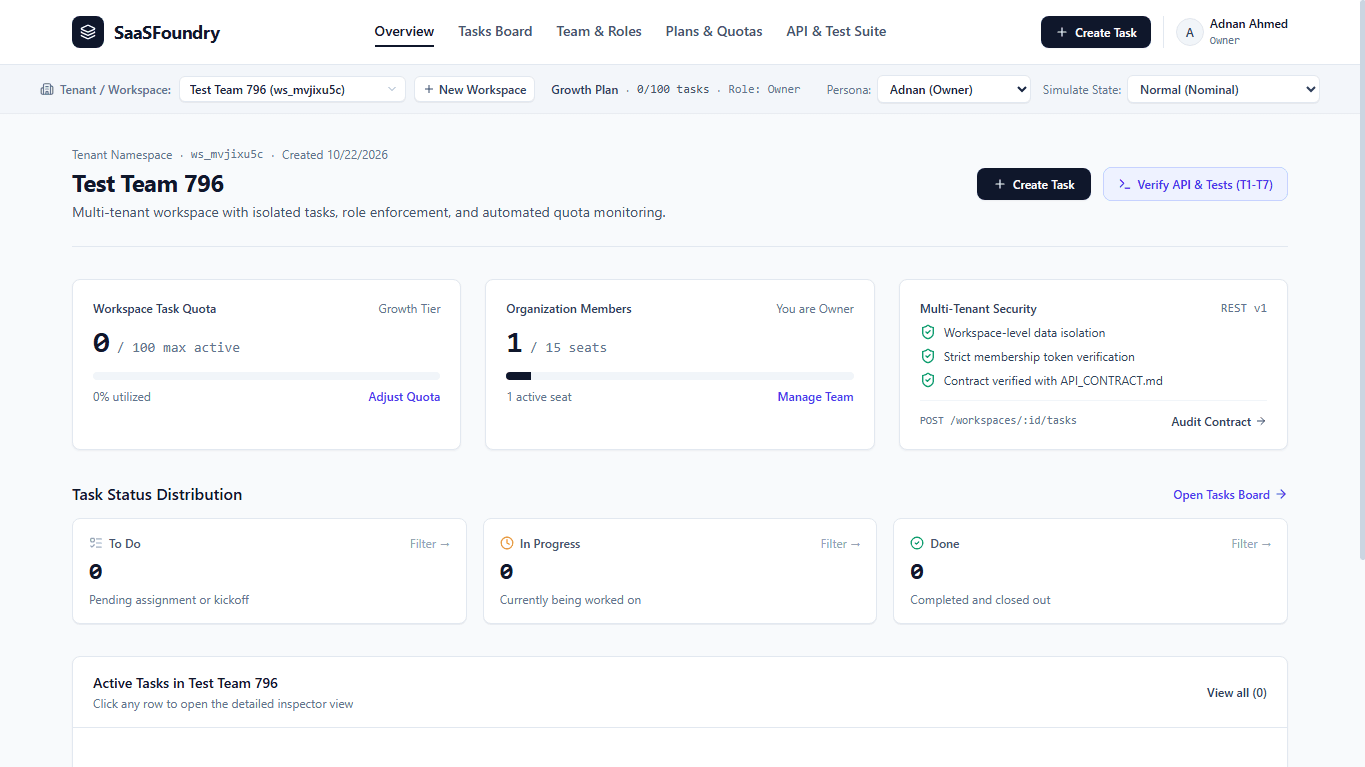This screenshot has width=1365, height=767.
Task: Open the Tasks Board tab
Action: [495, 31]
